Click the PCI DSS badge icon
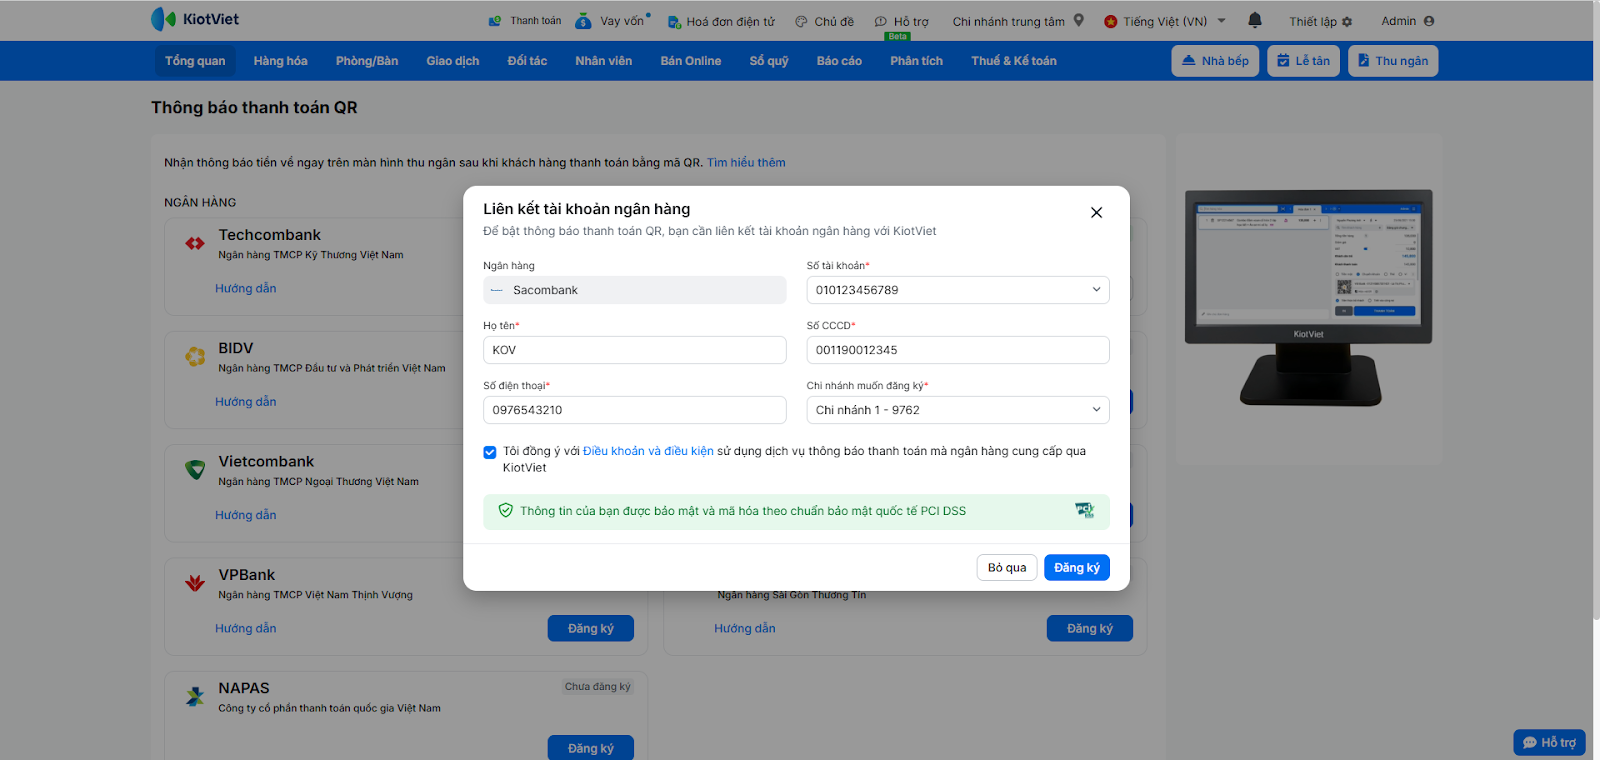The image size is (1600, 760). 1084,511
